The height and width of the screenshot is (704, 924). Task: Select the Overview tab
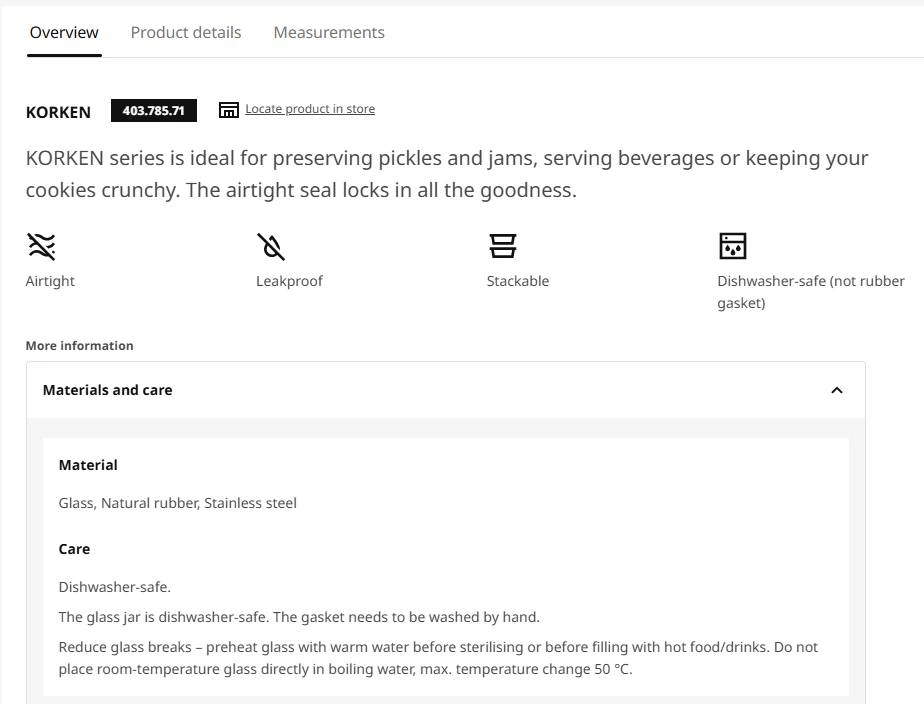[64, 32]
